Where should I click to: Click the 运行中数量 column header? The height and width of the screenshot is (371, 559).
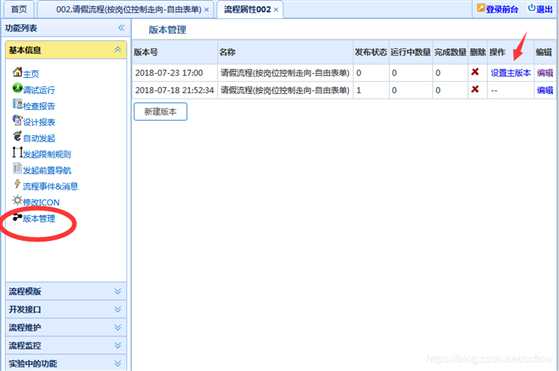(411, 52)
